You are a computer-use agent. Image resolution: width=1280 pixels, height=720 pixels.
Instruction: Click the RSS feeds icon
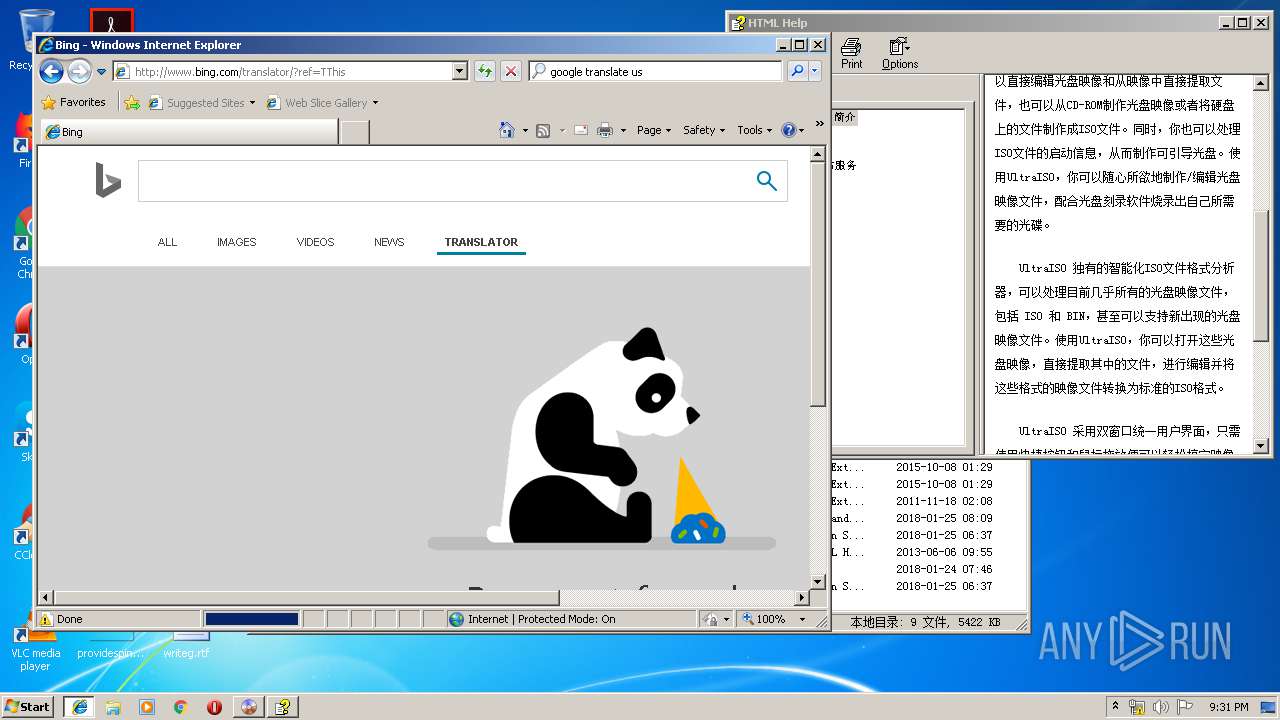click(543, 130)
